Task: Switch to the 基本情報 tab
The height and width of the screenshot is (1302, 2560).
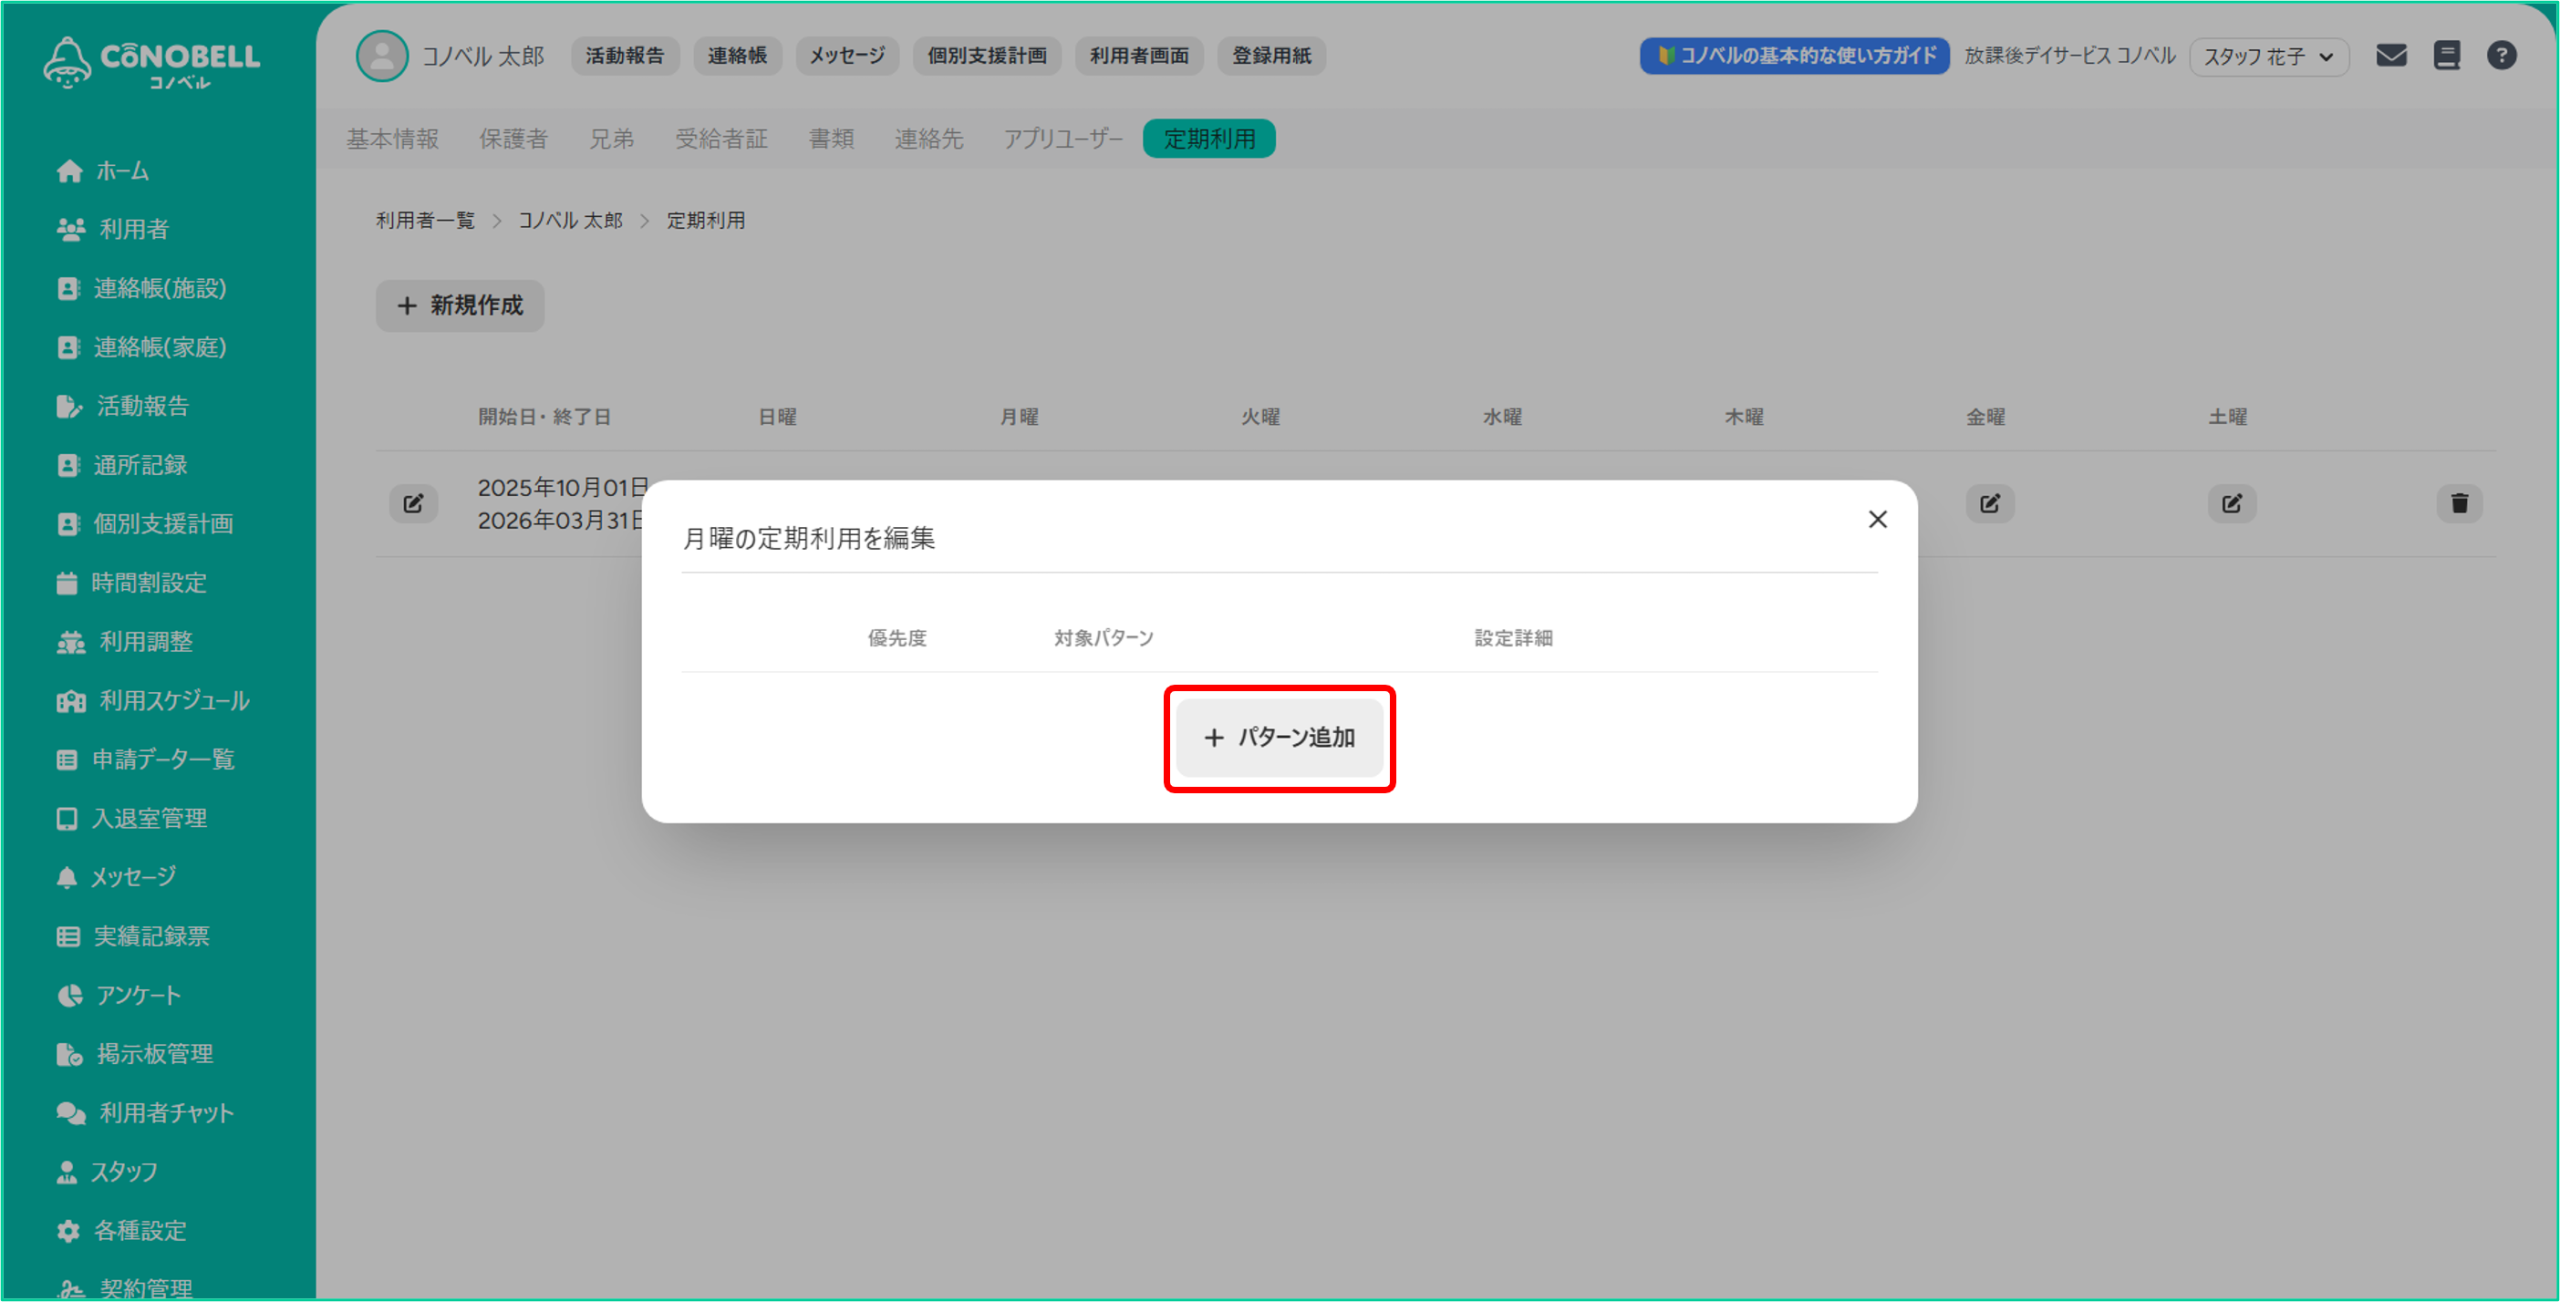Action: pyautogui.click(x=393, y=139)
